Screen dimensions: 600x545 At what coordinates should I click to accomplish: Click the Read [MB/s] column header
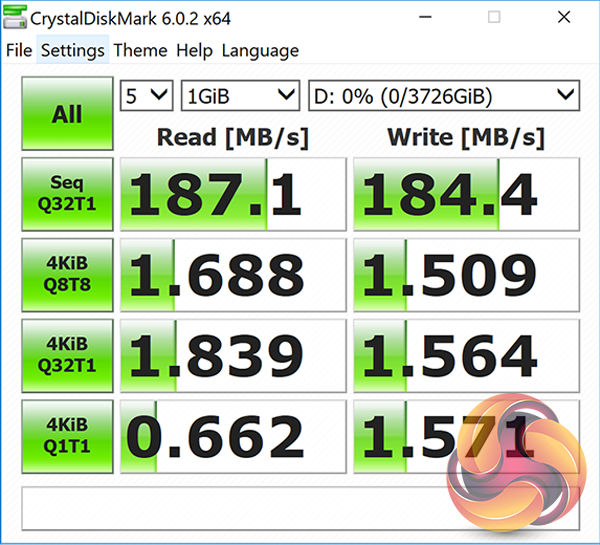point(233,137)
